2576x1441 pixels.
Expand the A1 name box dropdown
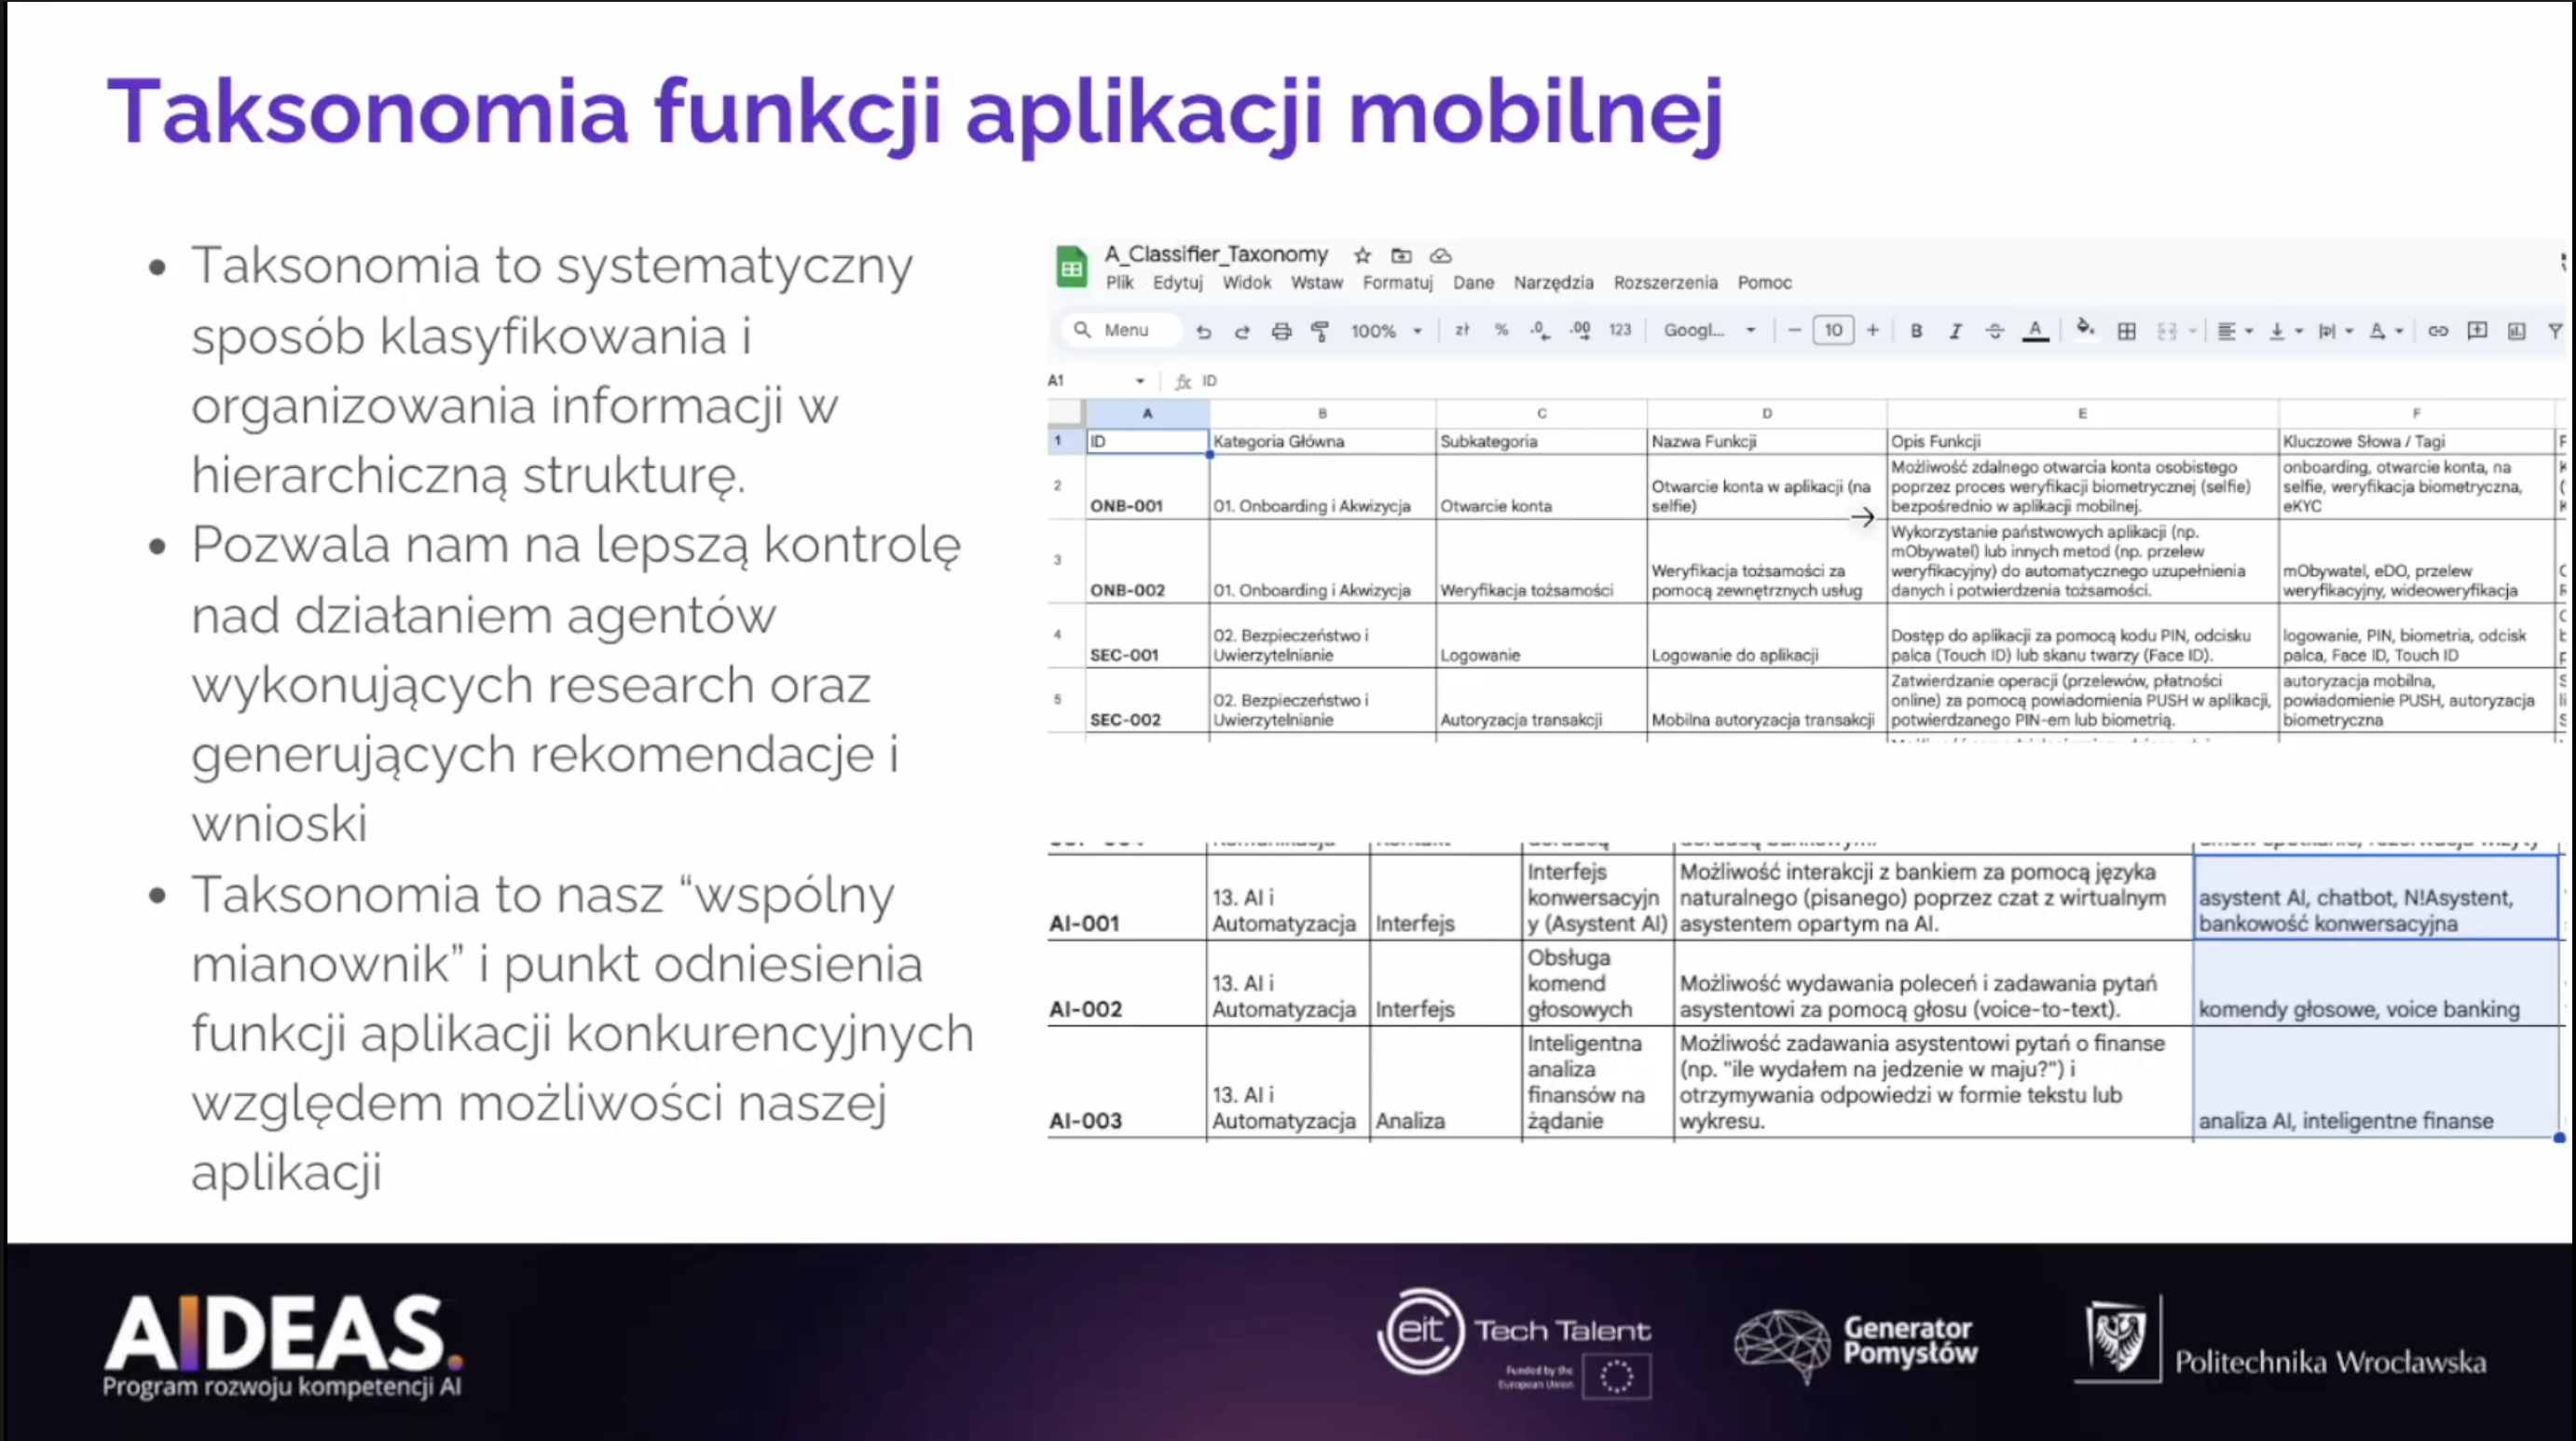[x=1139, y=381]
